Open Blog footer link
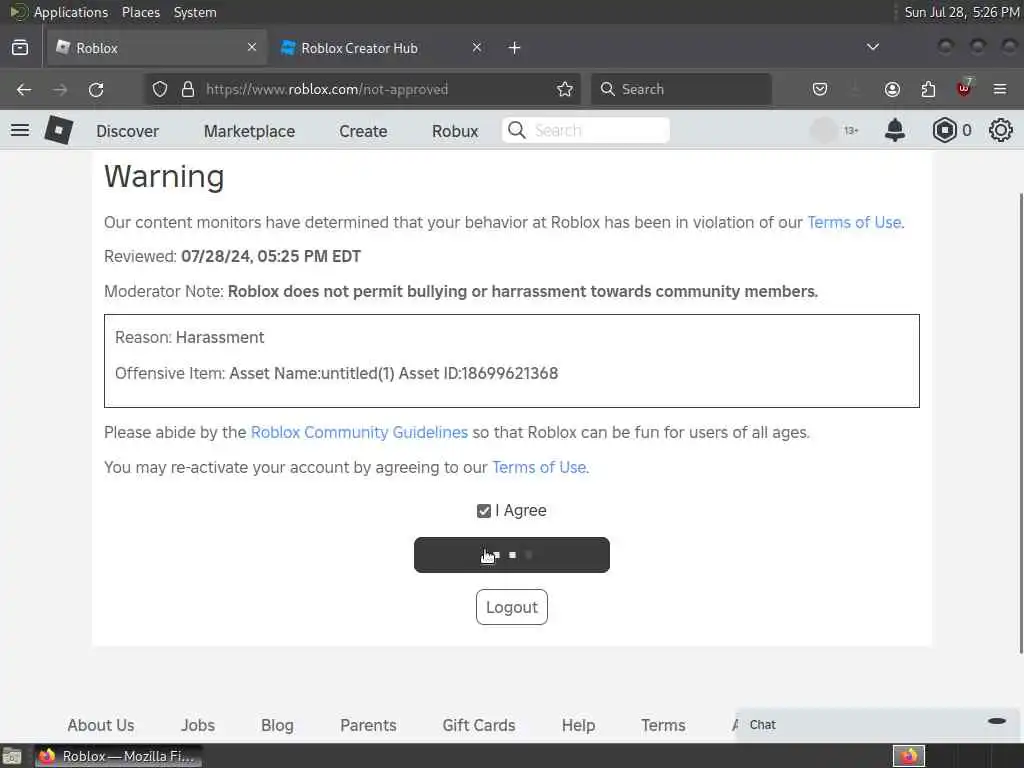This screenshot has height=768, width=1024. pyautogui.click(x=277, y=726)
